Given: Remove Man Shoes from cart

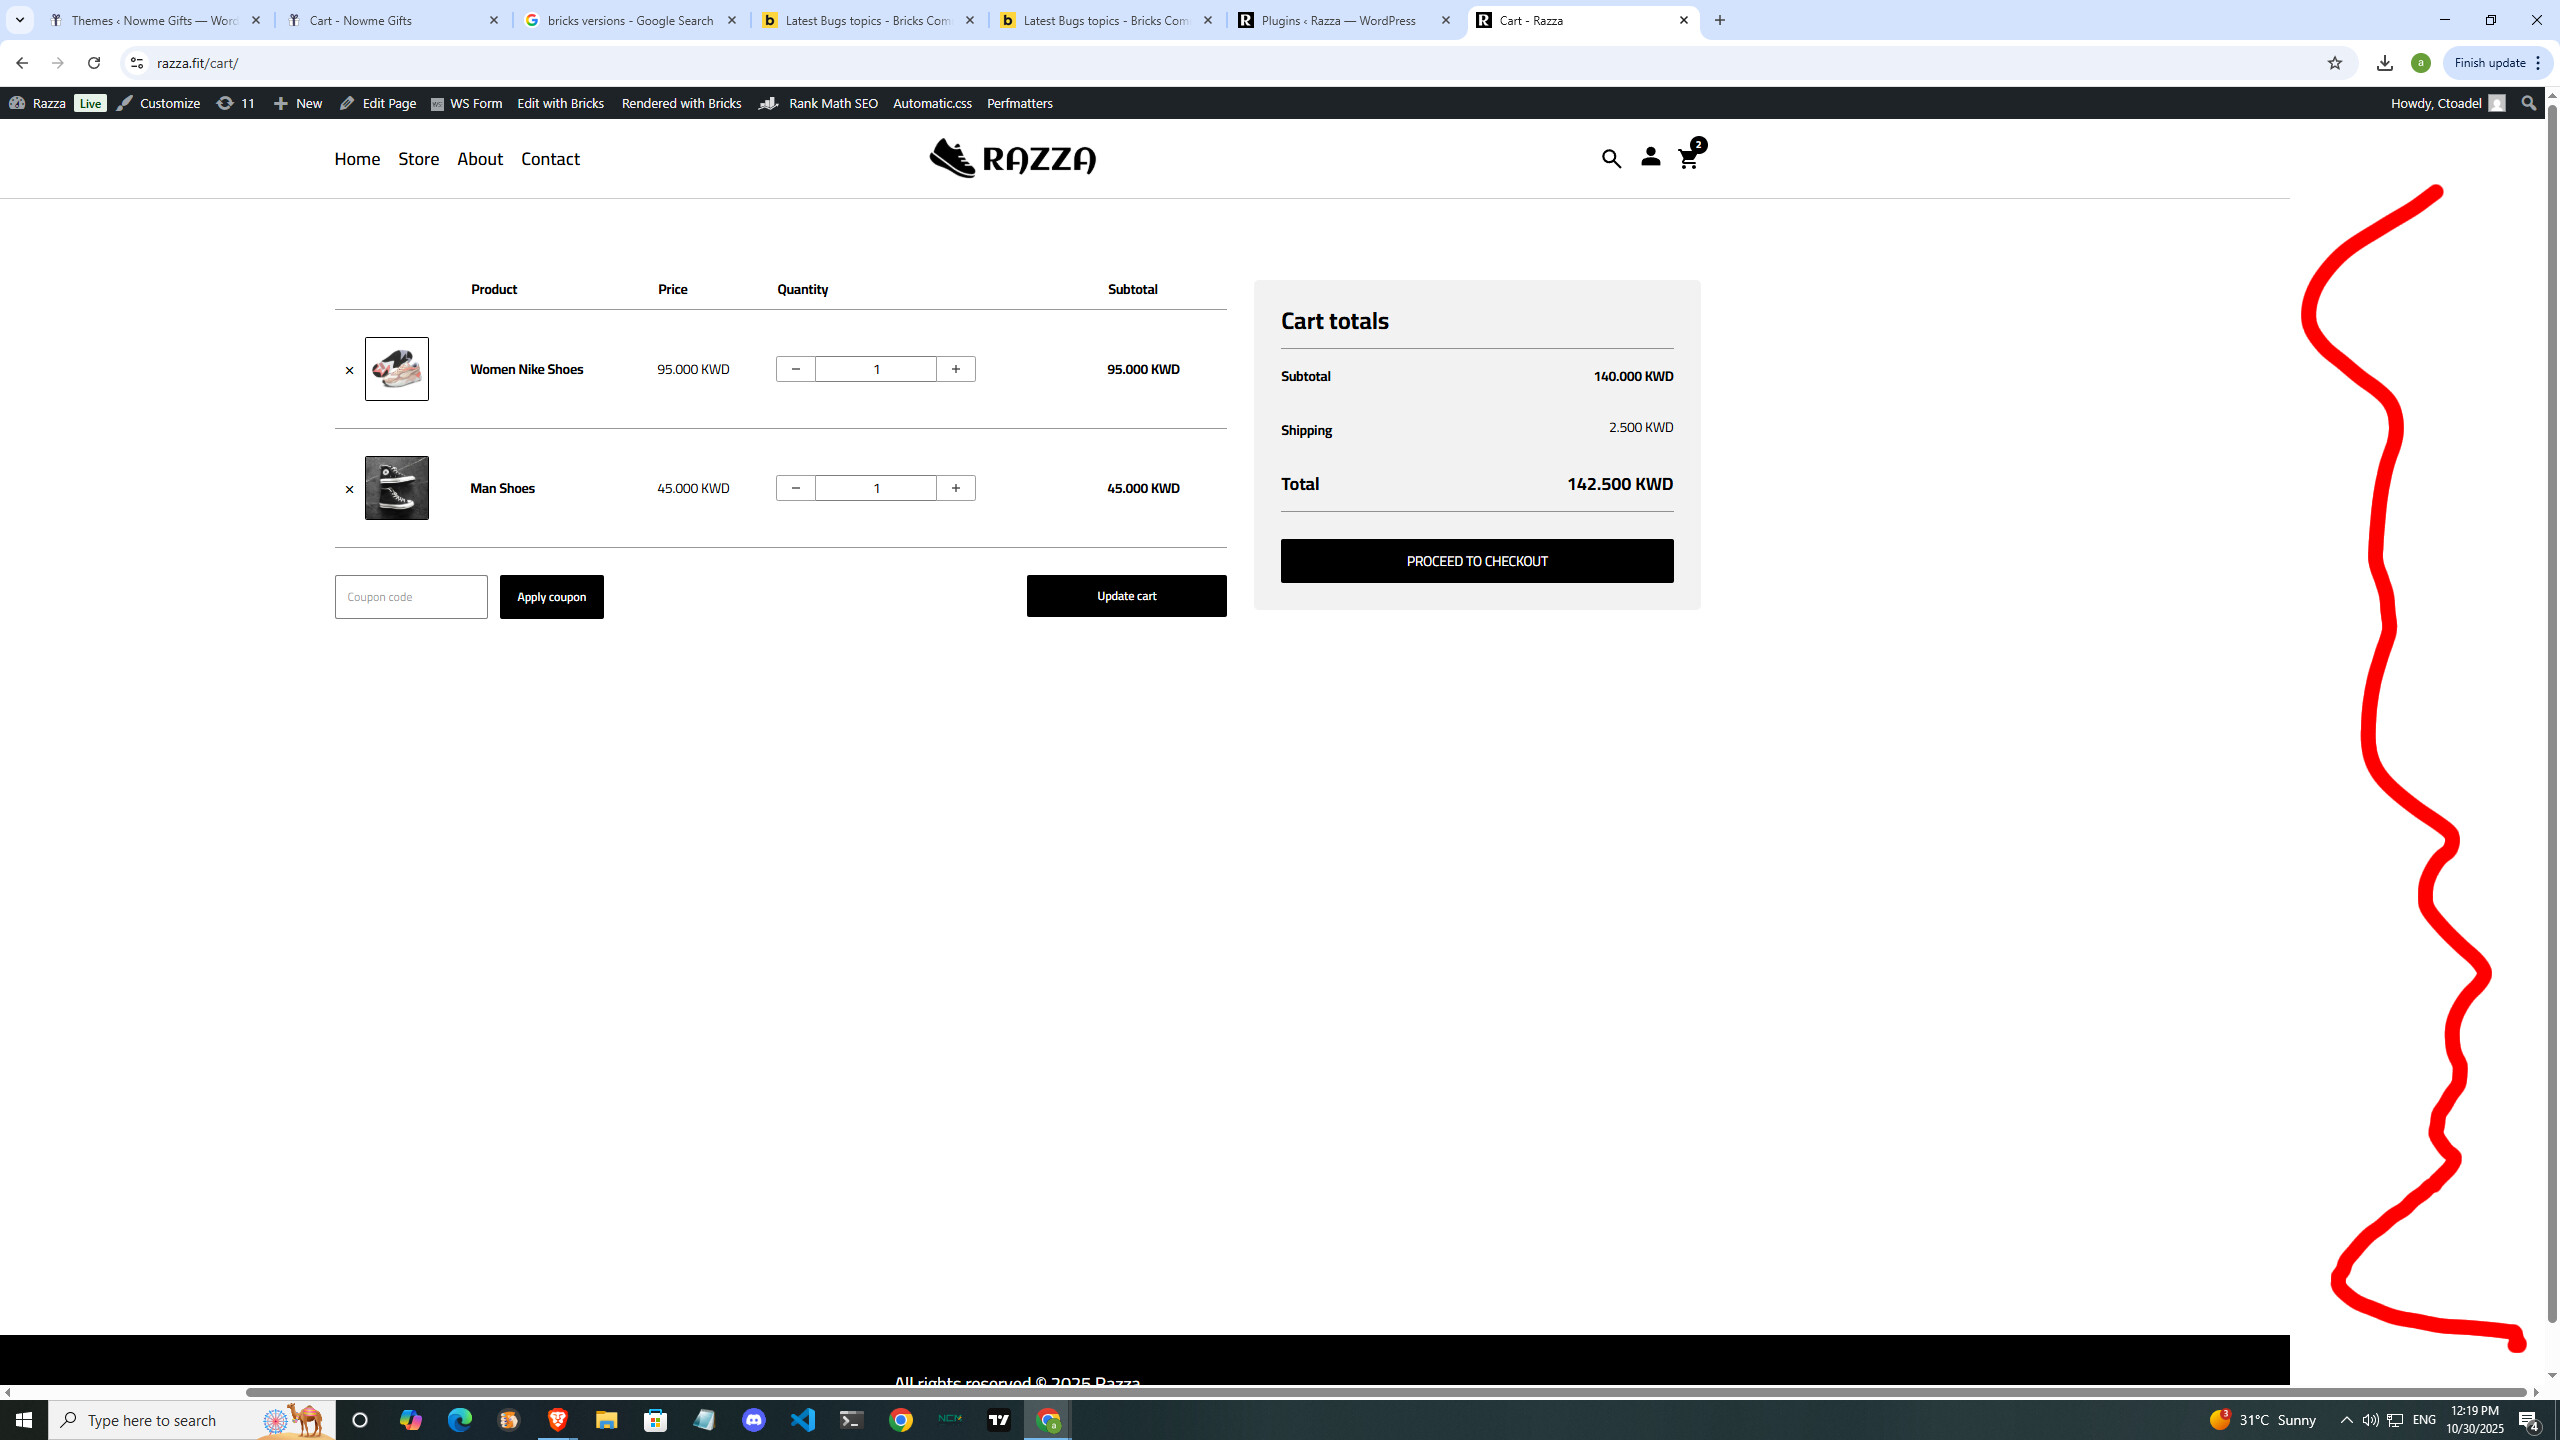Looking at the screenshot, I should [x=349, y=489].
